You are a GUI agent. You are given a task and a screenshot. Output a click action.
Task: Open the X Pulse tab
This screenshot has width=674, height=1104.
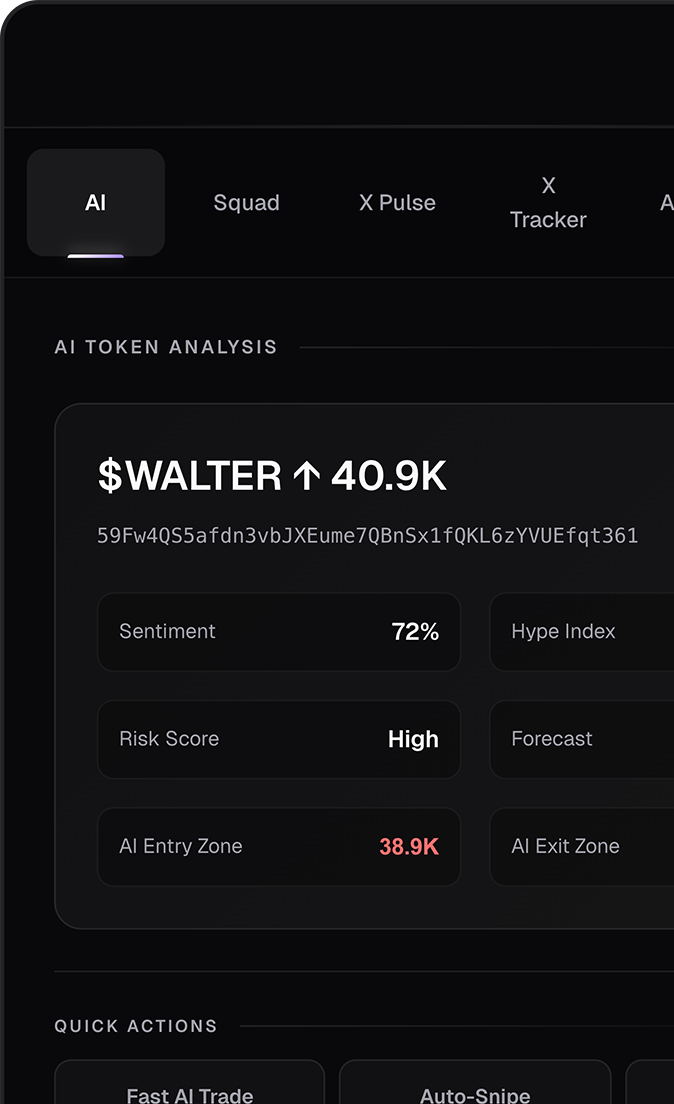pyautogui.click(x=397, y=202)
